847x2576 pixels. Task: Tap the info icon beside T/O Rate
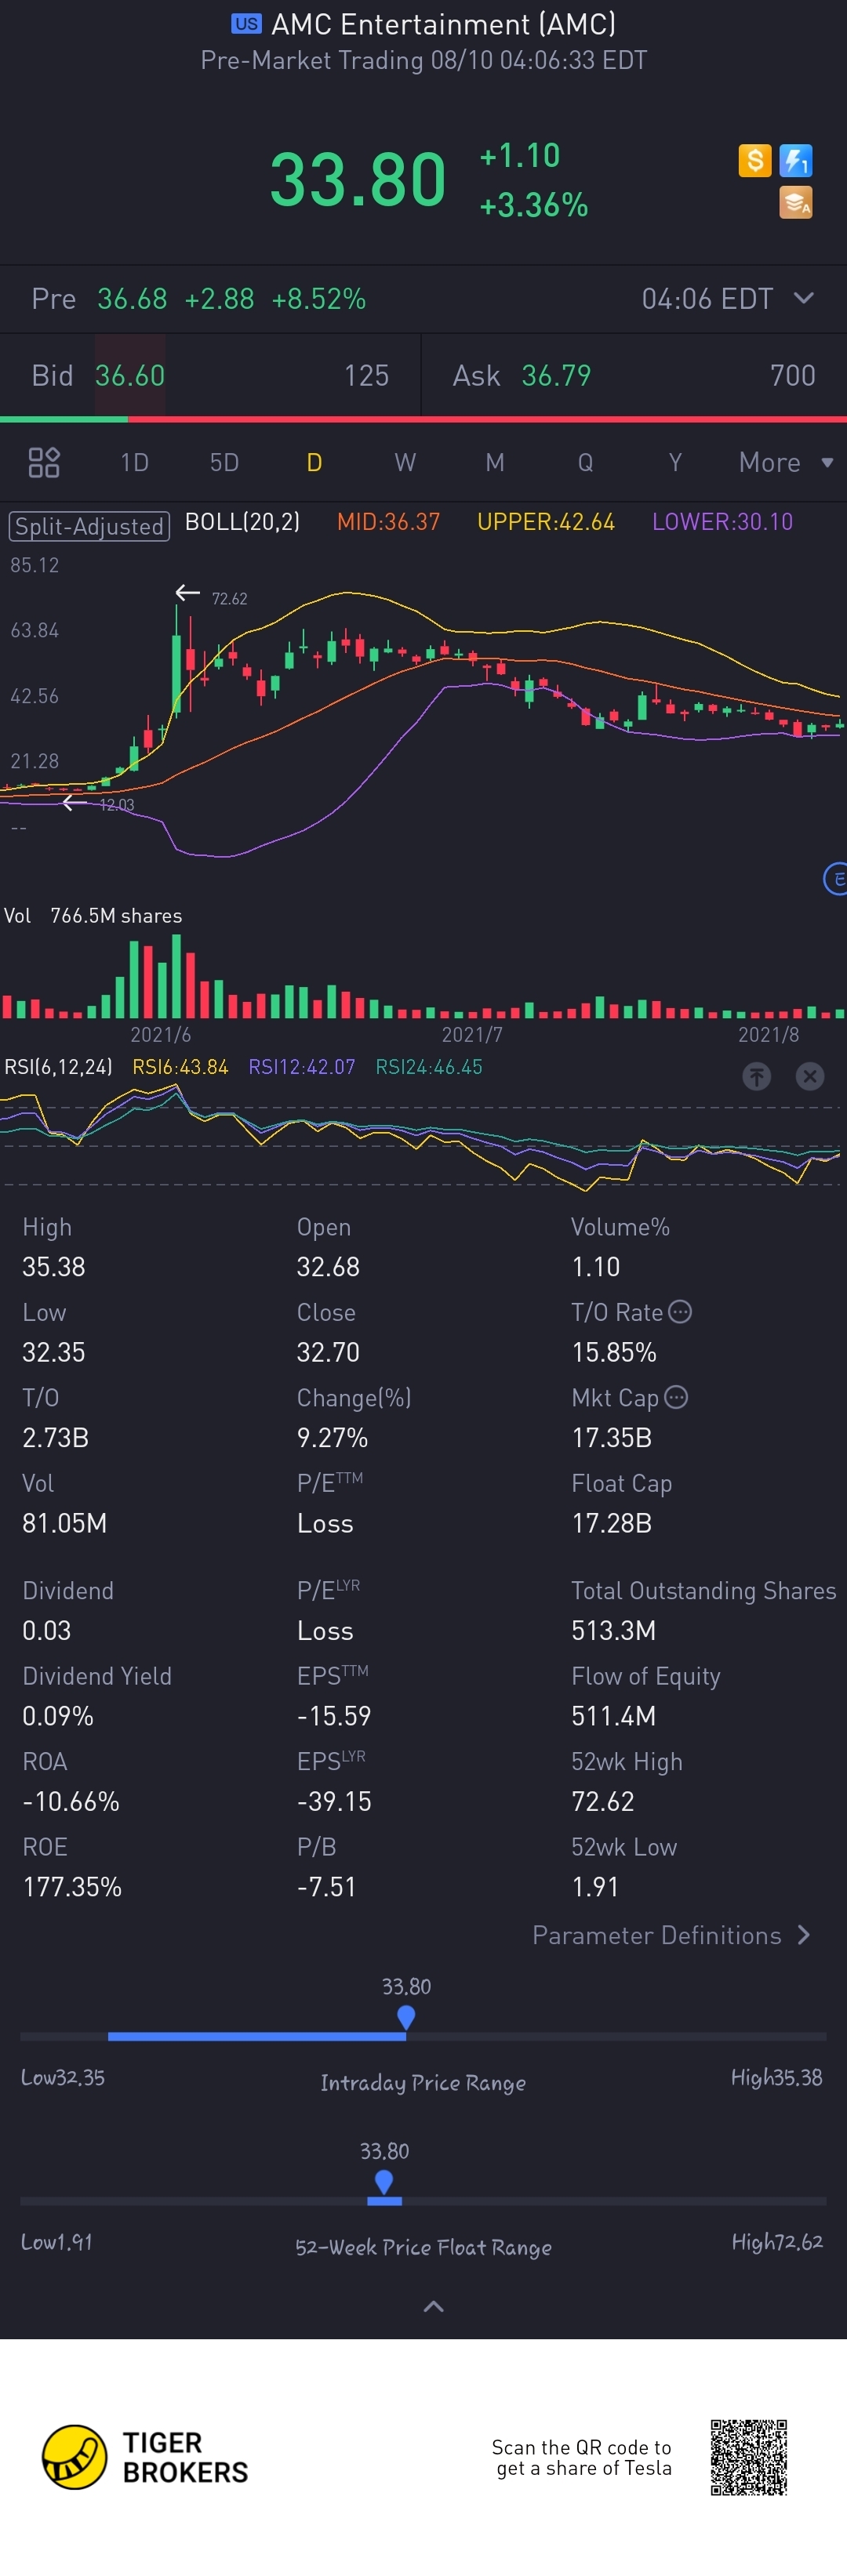click(680, 1312)
